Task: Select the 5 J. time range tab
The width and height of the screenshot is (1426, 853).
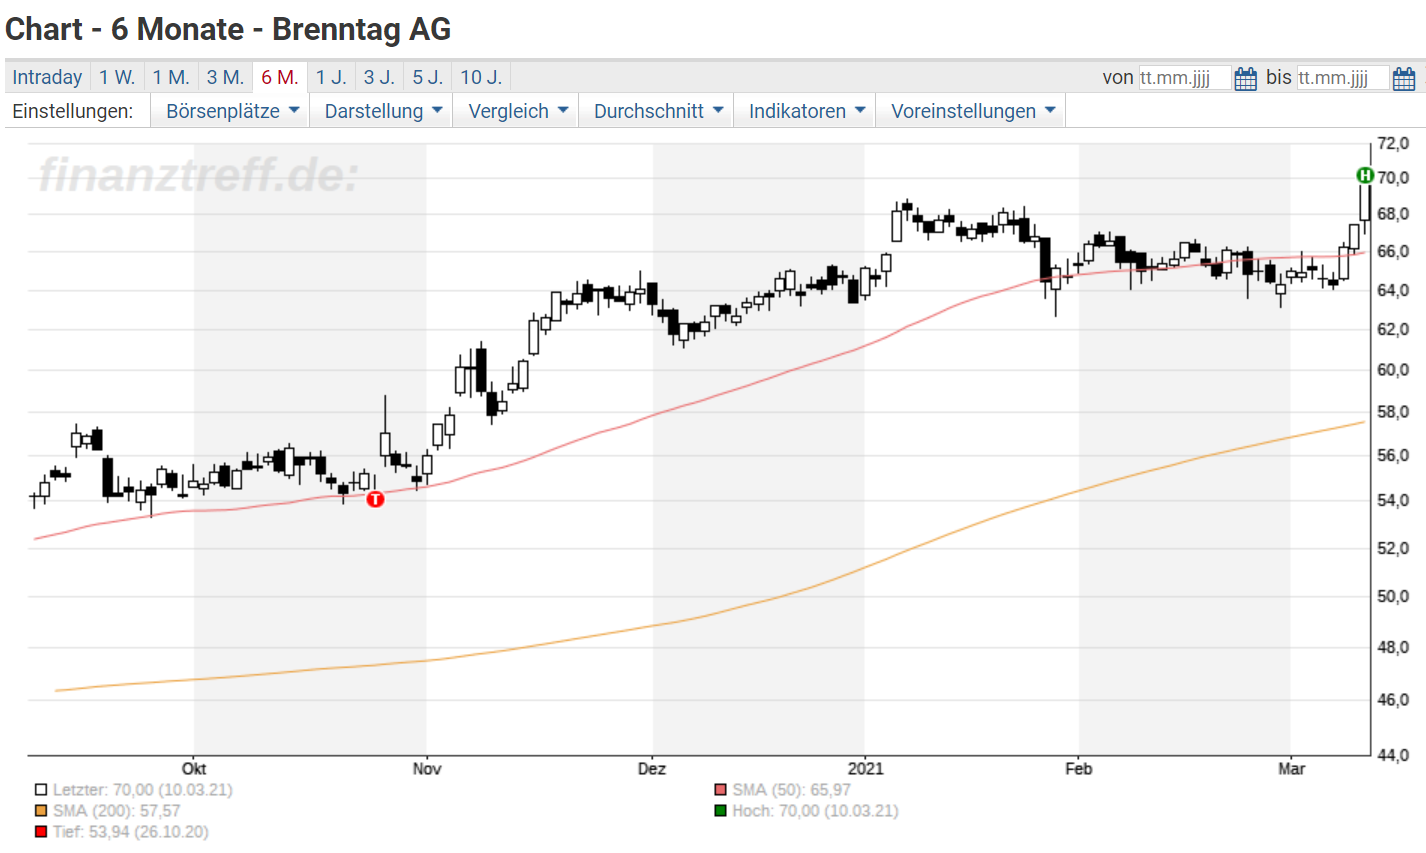Action: pos(428,77)
